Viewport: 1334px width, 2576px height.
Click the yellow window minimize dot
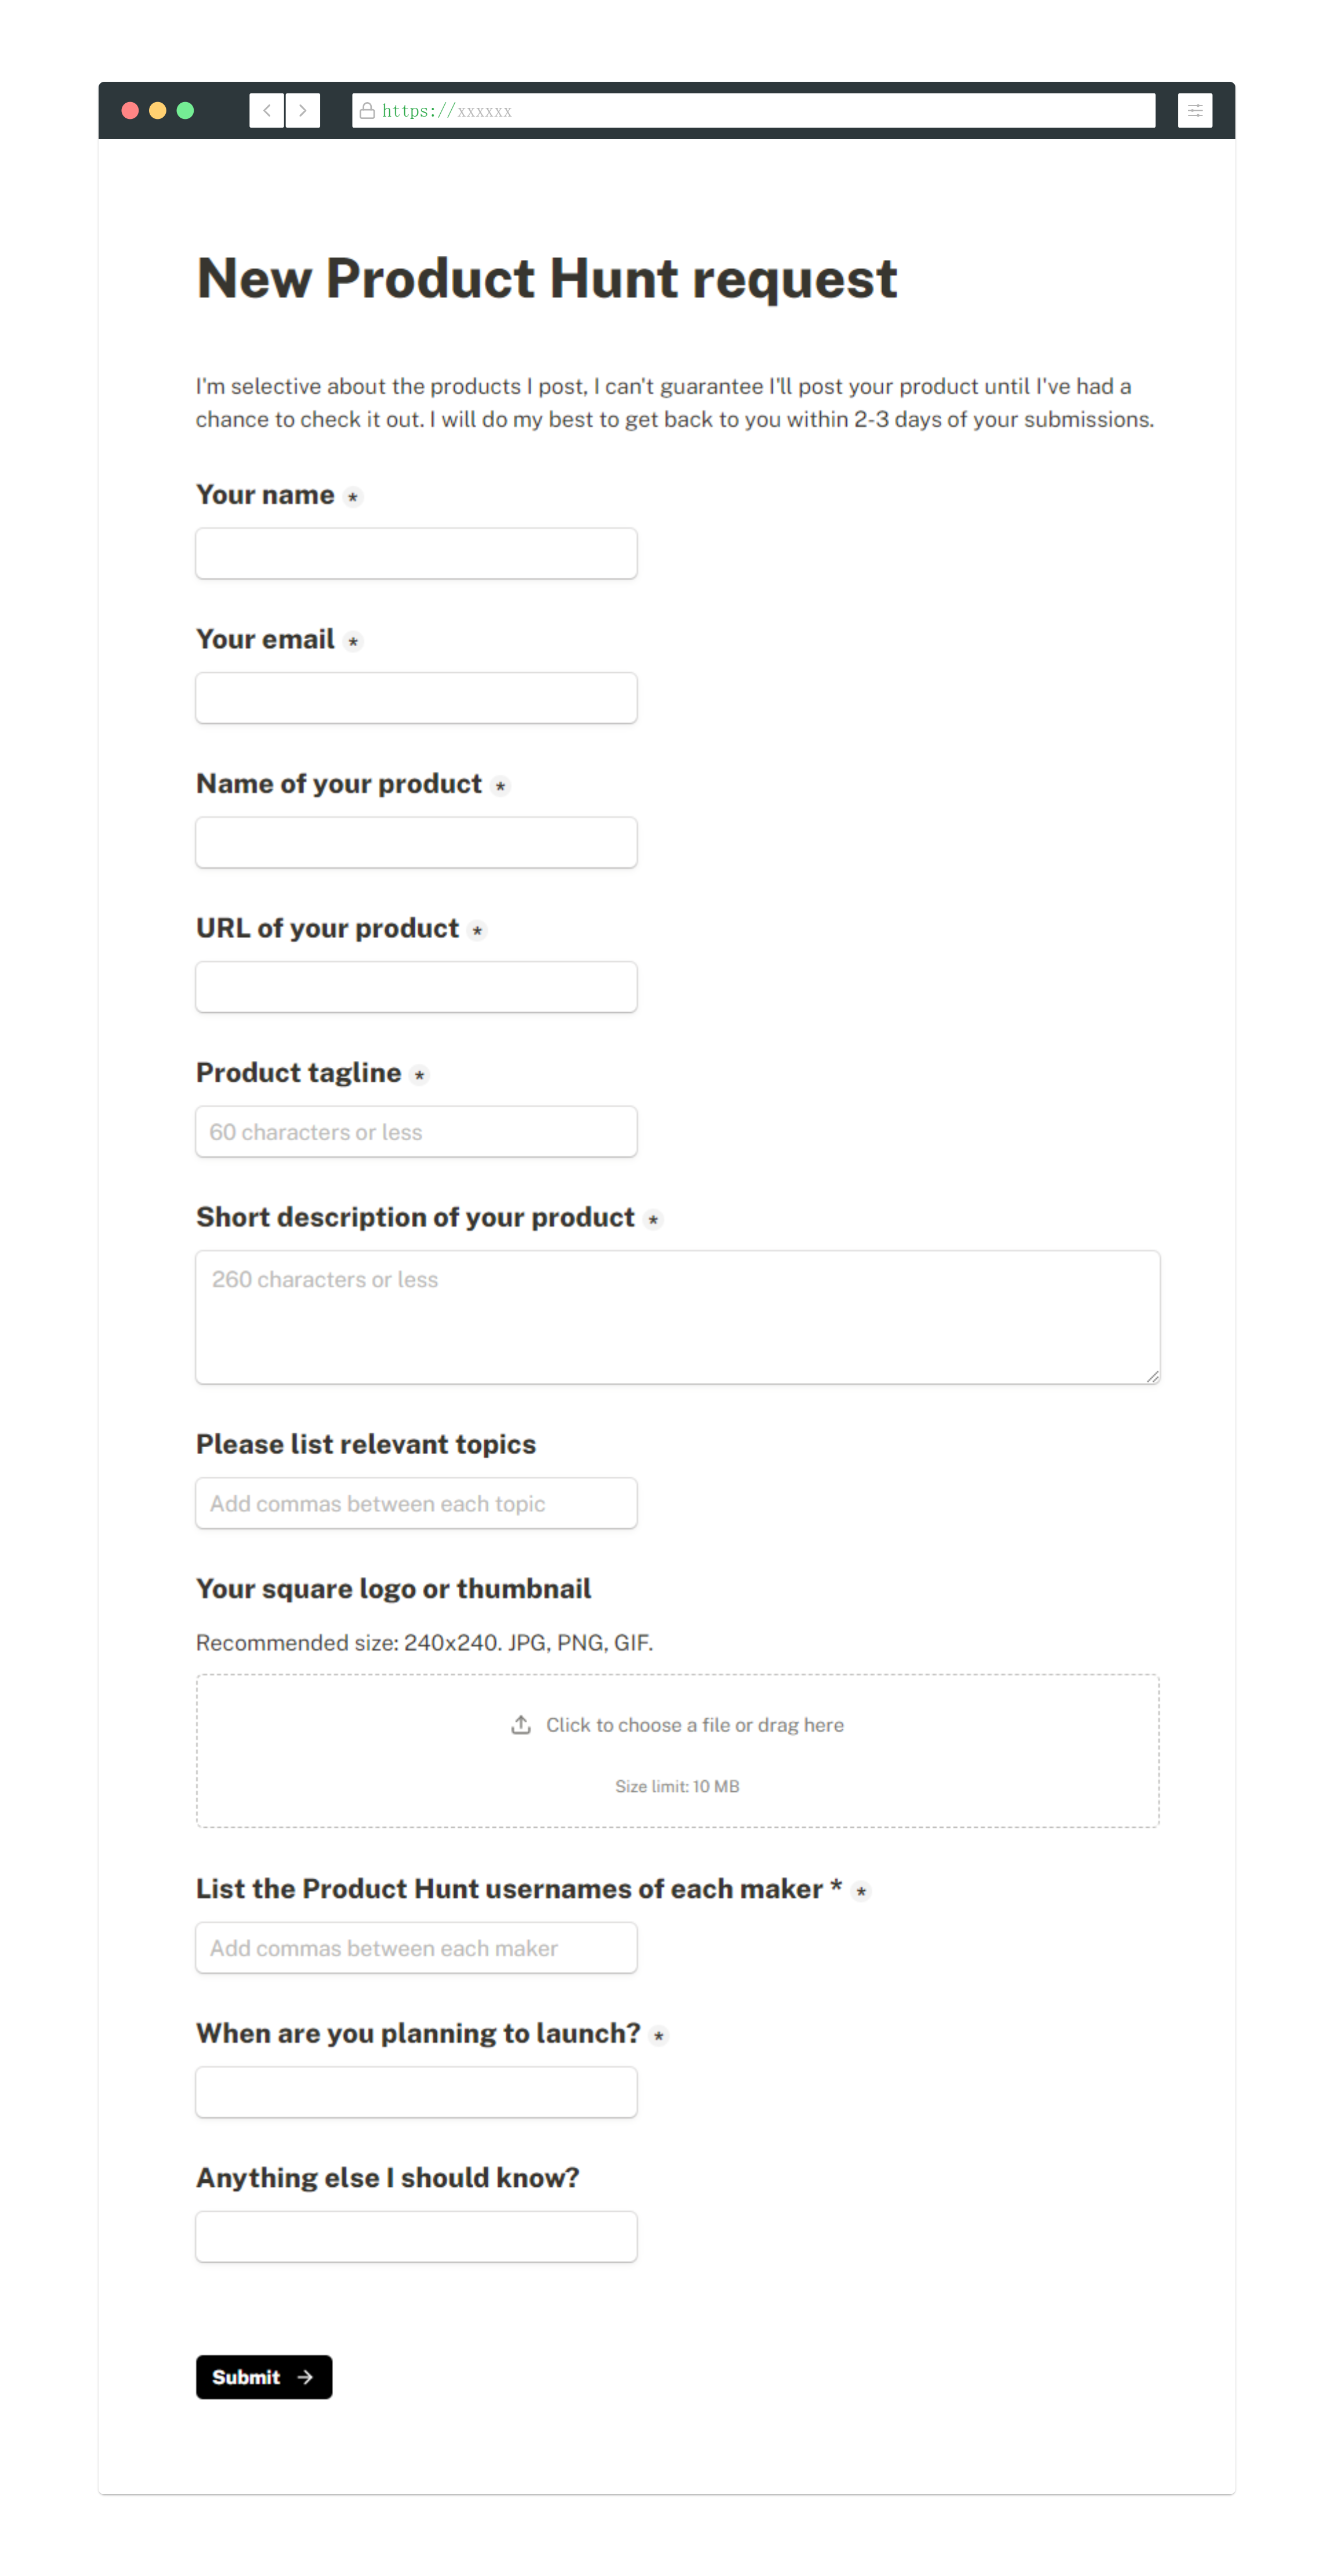(158, 111)
